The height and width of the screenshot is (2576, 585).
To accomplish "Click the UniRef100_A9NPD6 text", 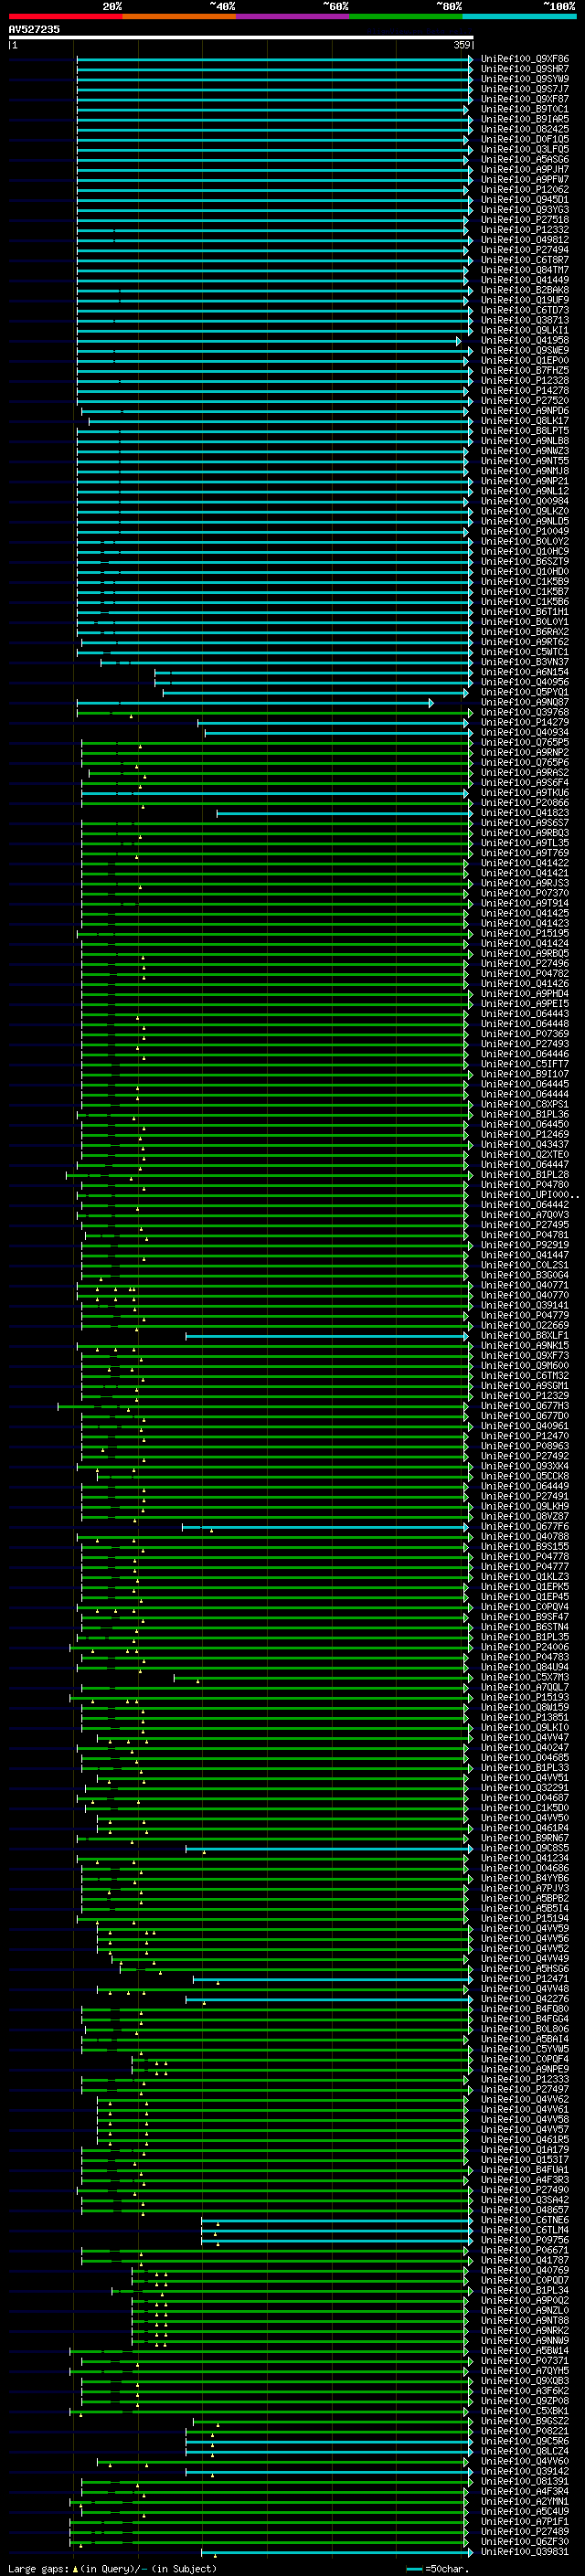I will coord(524,411).
